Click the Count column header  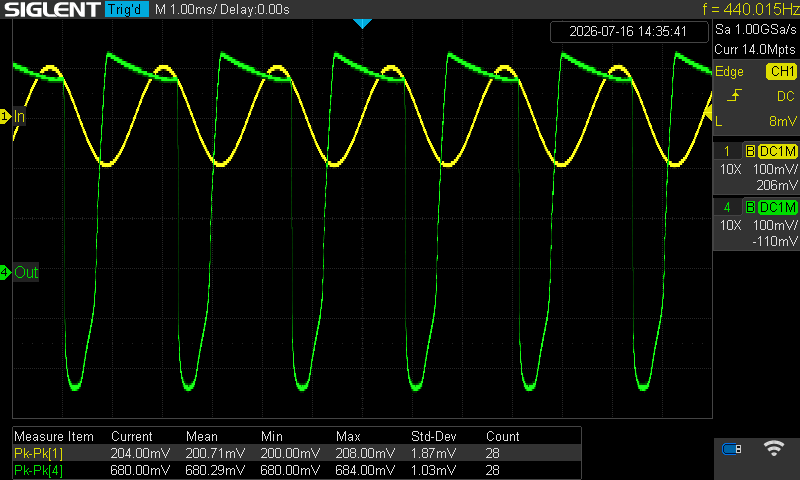click(x=503, y=437)
